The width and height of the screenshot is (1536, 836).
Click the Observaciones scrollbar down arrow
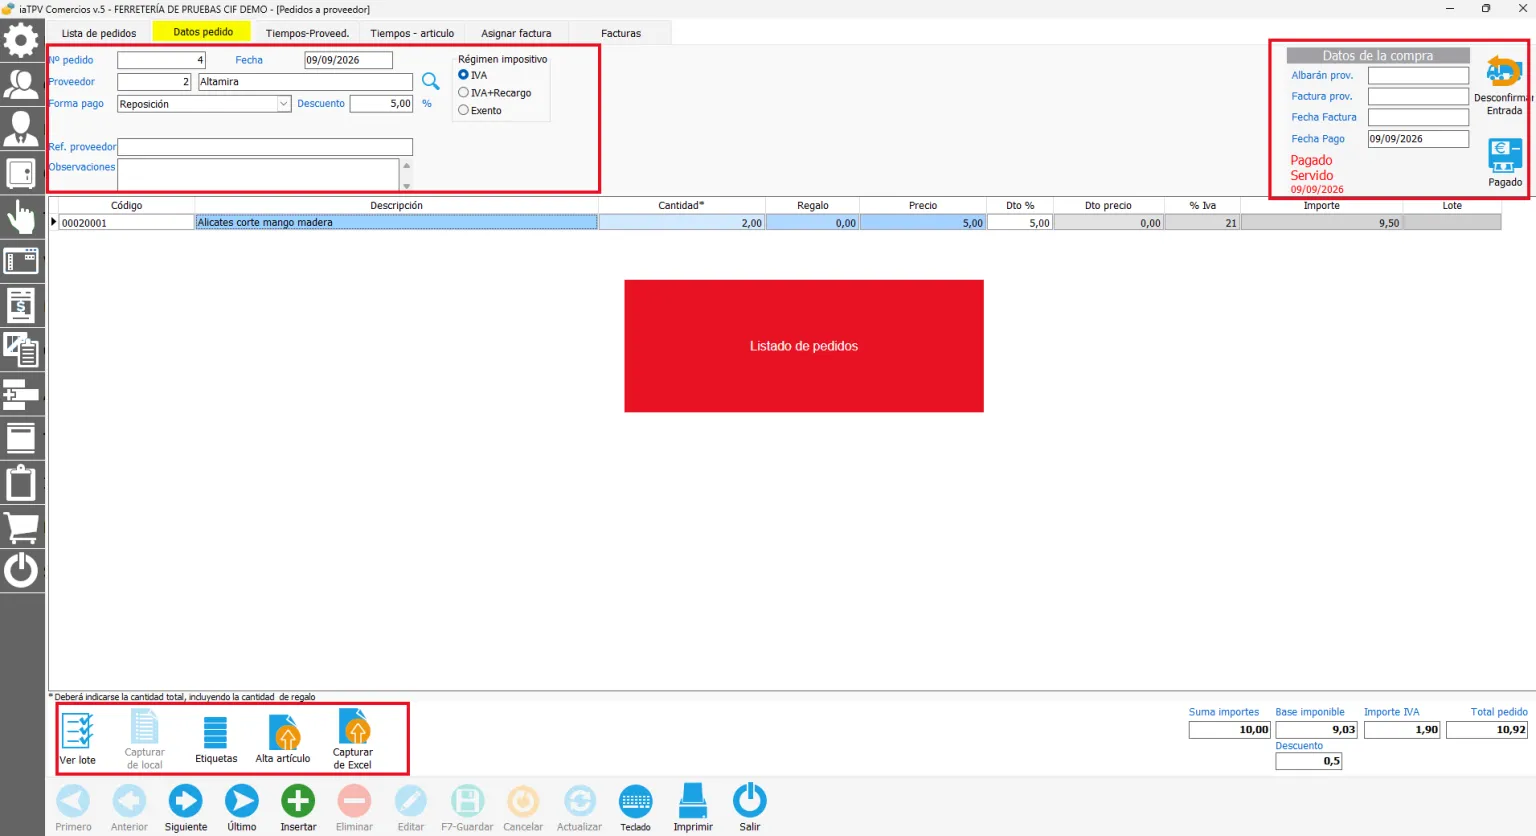click(x=406, y=185)
